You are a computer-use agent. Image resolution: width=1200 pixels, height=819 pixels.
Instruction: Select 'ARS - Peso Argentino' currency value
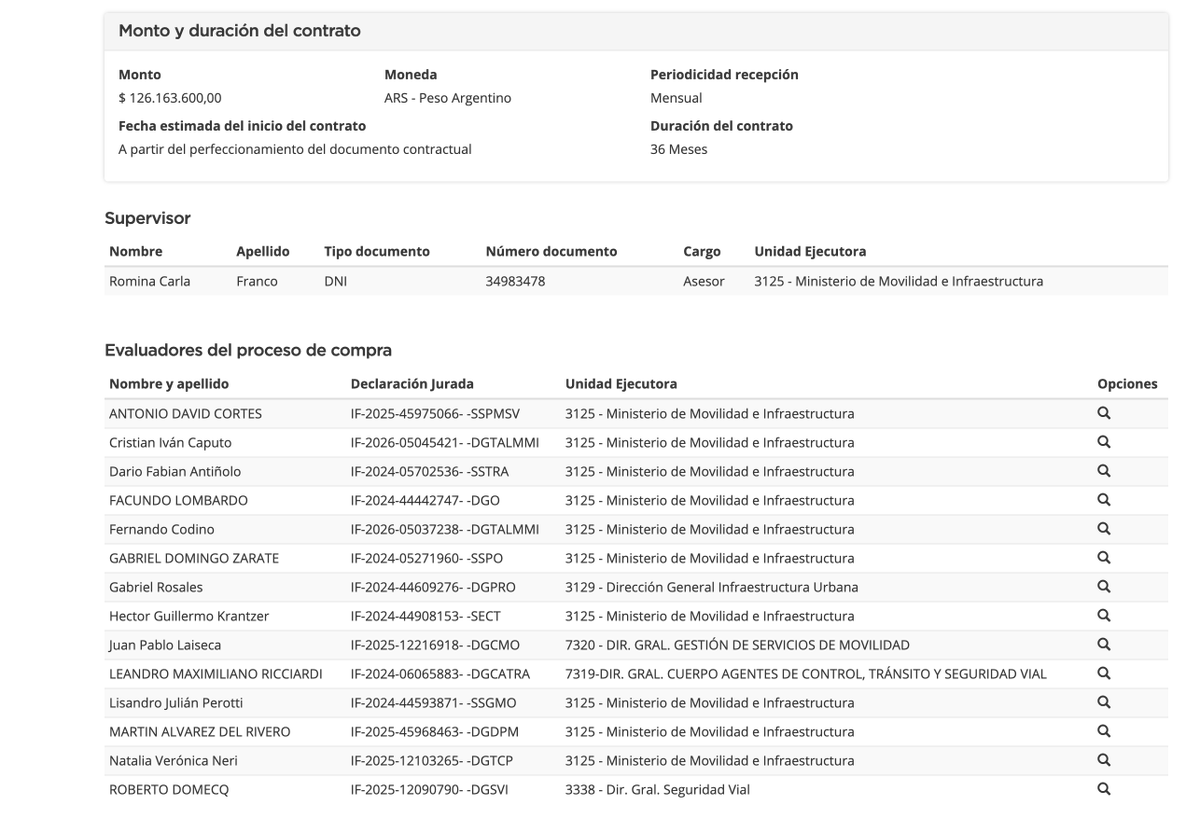[447, 98]
